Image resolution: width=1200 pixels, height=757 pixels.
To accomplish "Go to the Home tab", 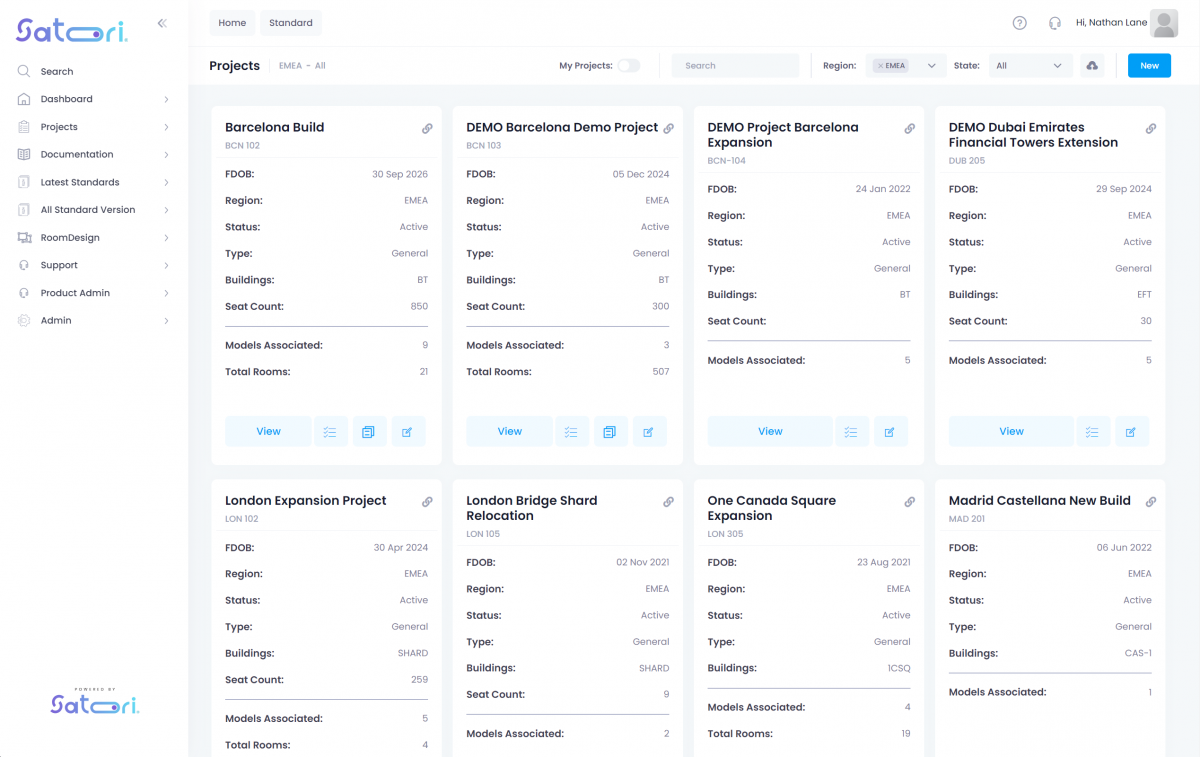I will [232, 23].
